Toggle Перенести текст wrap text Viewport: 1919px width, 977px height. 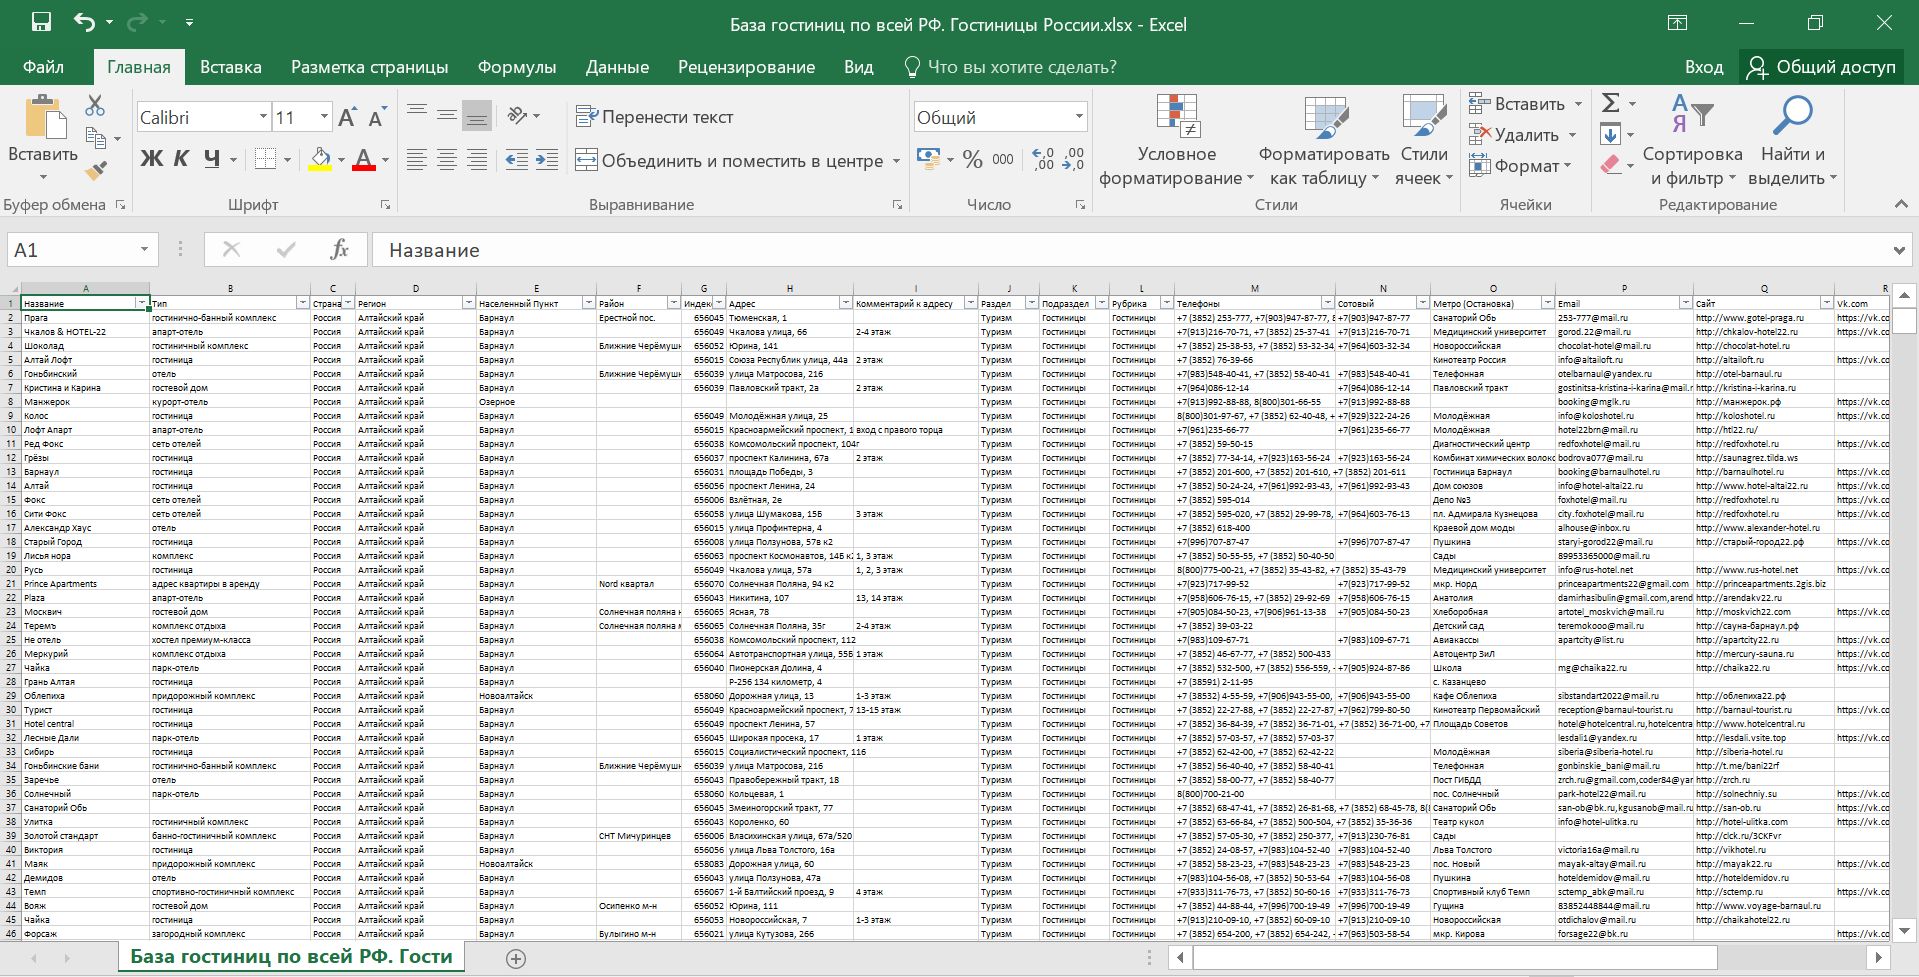[x=655, y=117]
